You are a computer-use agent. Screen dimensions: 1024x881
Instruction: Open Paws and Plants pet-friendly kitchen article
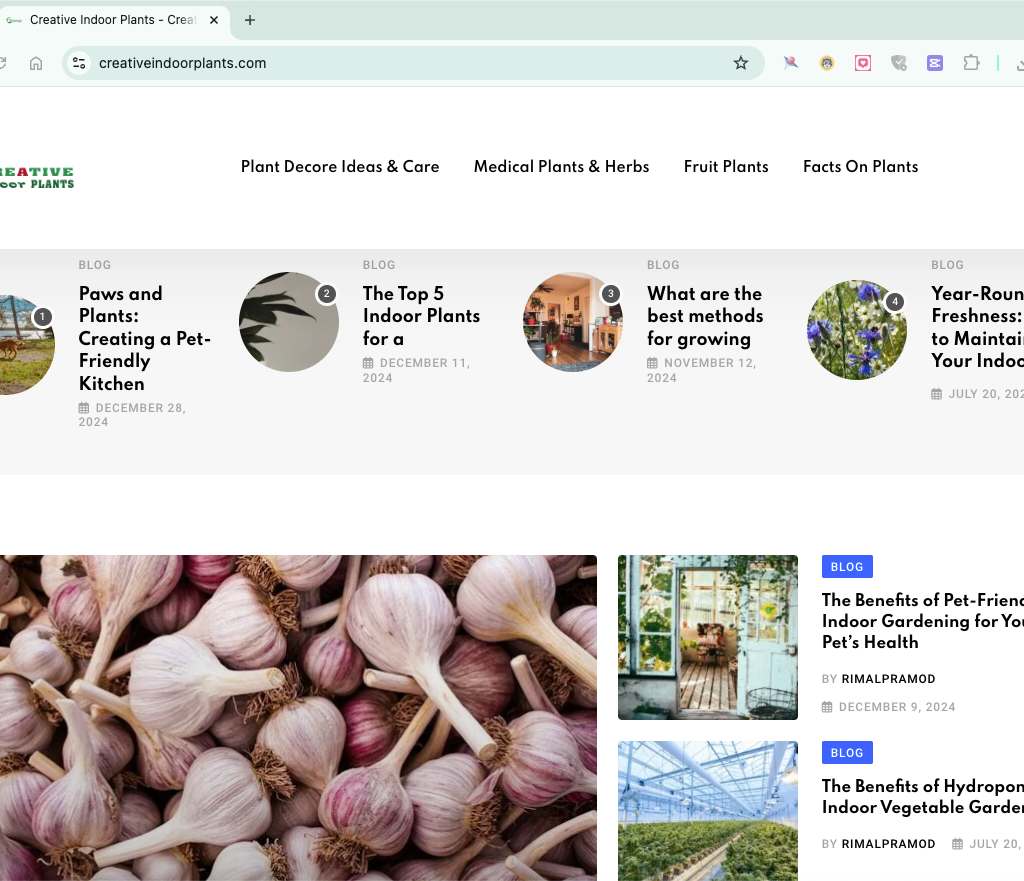pos(144,338)
